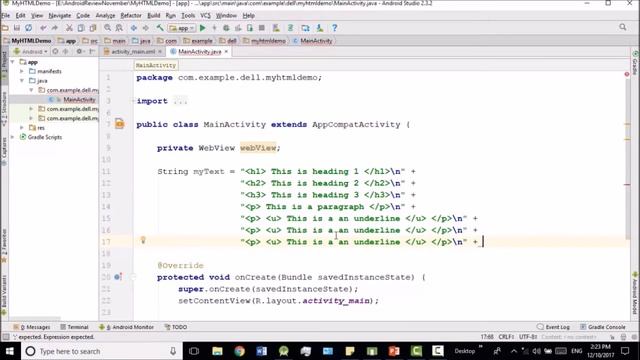Viewport: 640px width, 360px height.
Task: Open the Build menu
Action: coord(153,16)
